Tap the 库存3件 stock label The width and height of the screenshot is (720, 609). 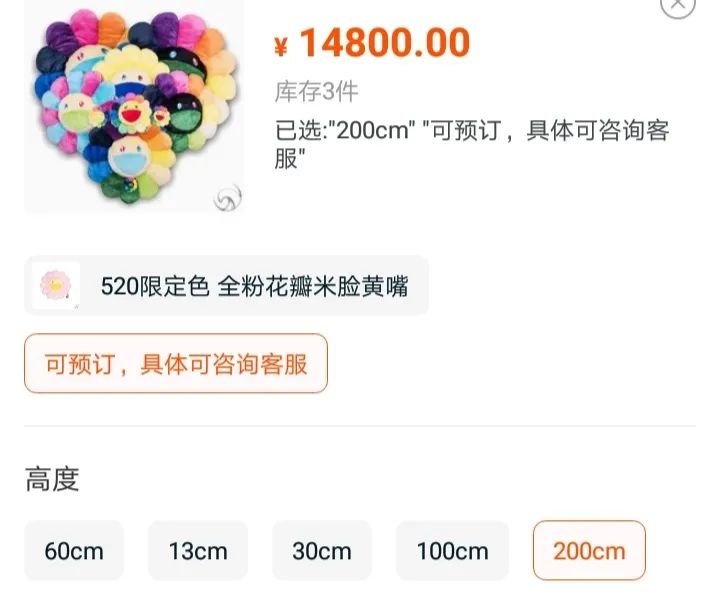tap(316, 92)
